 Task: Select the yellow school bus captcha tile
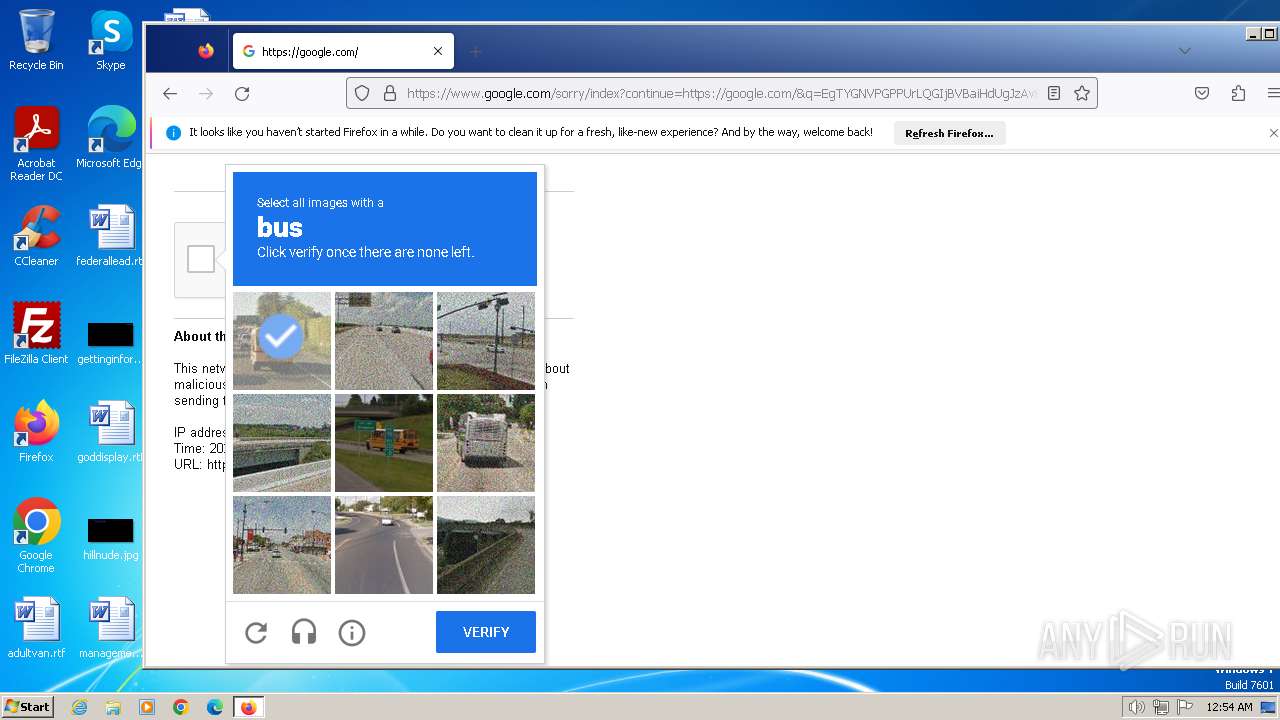tap(384, 442)
